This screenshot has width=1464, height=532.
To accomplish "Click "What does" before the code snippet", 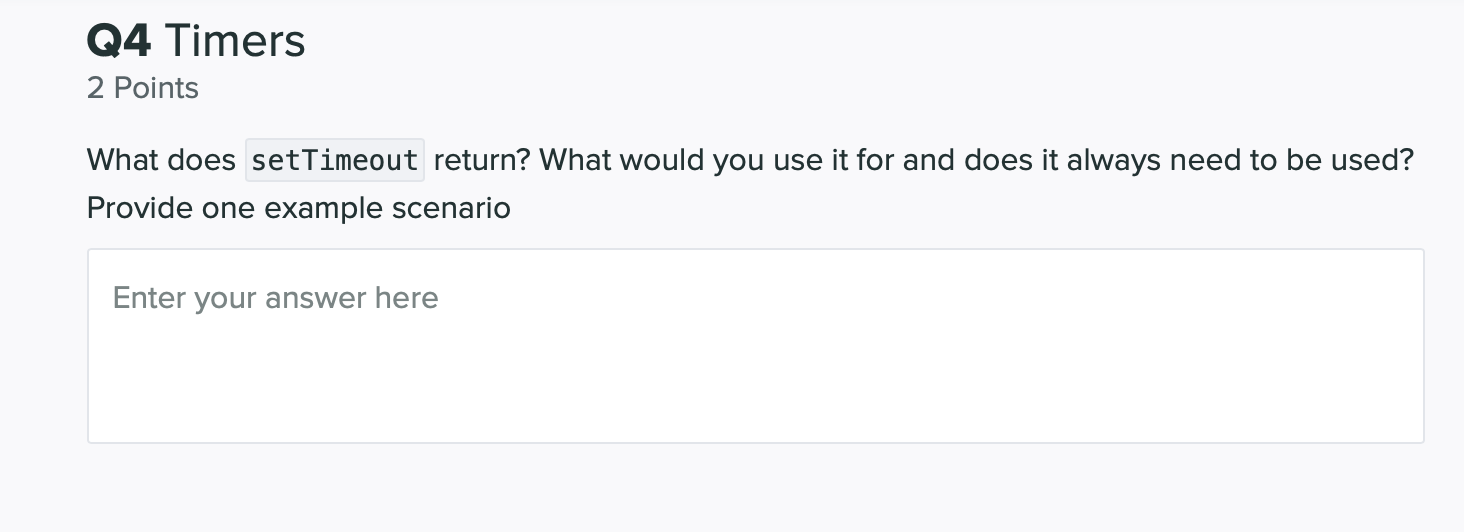I will point(161,160).
